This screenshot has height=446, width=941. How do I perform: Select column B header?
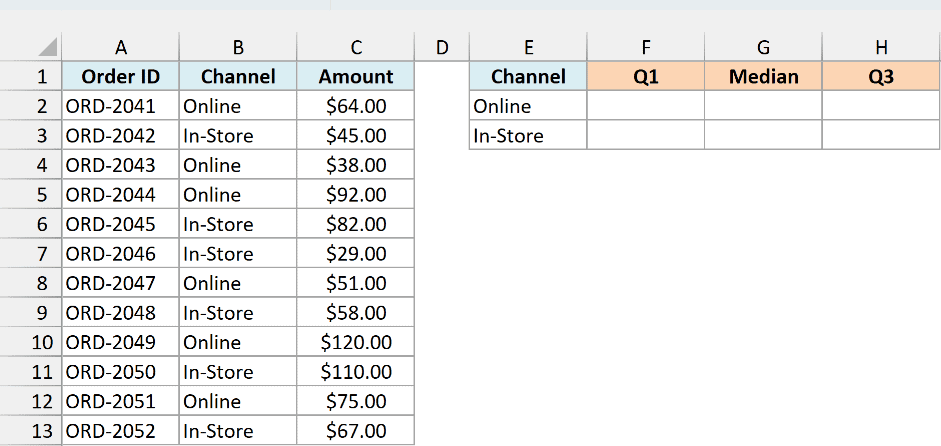coord(238,47)
